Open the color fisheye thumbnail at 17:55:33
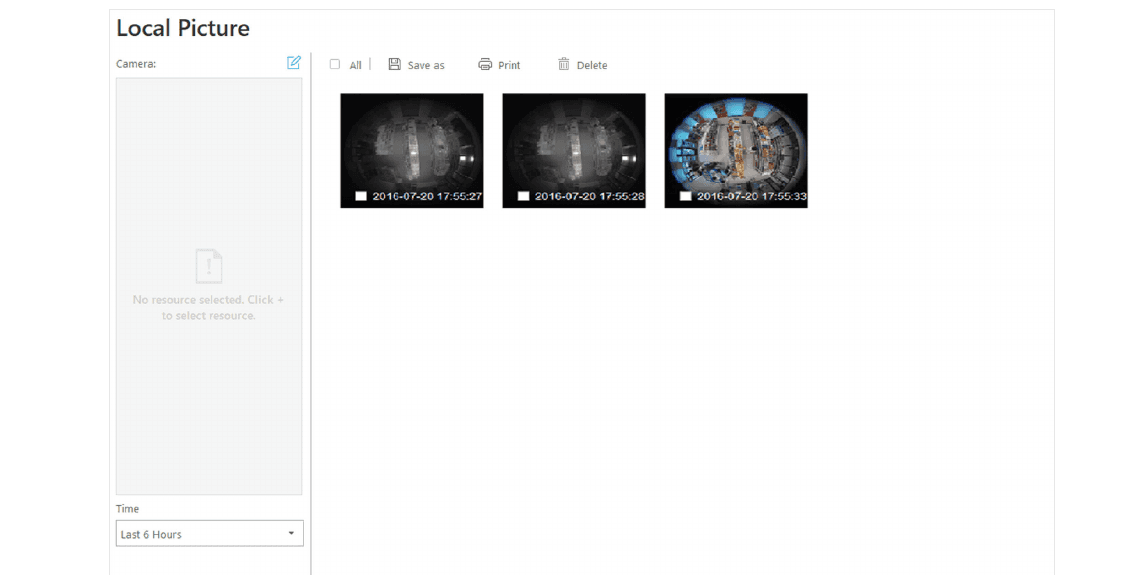This screenshot has width=1140, height=575. coord(736,150)
